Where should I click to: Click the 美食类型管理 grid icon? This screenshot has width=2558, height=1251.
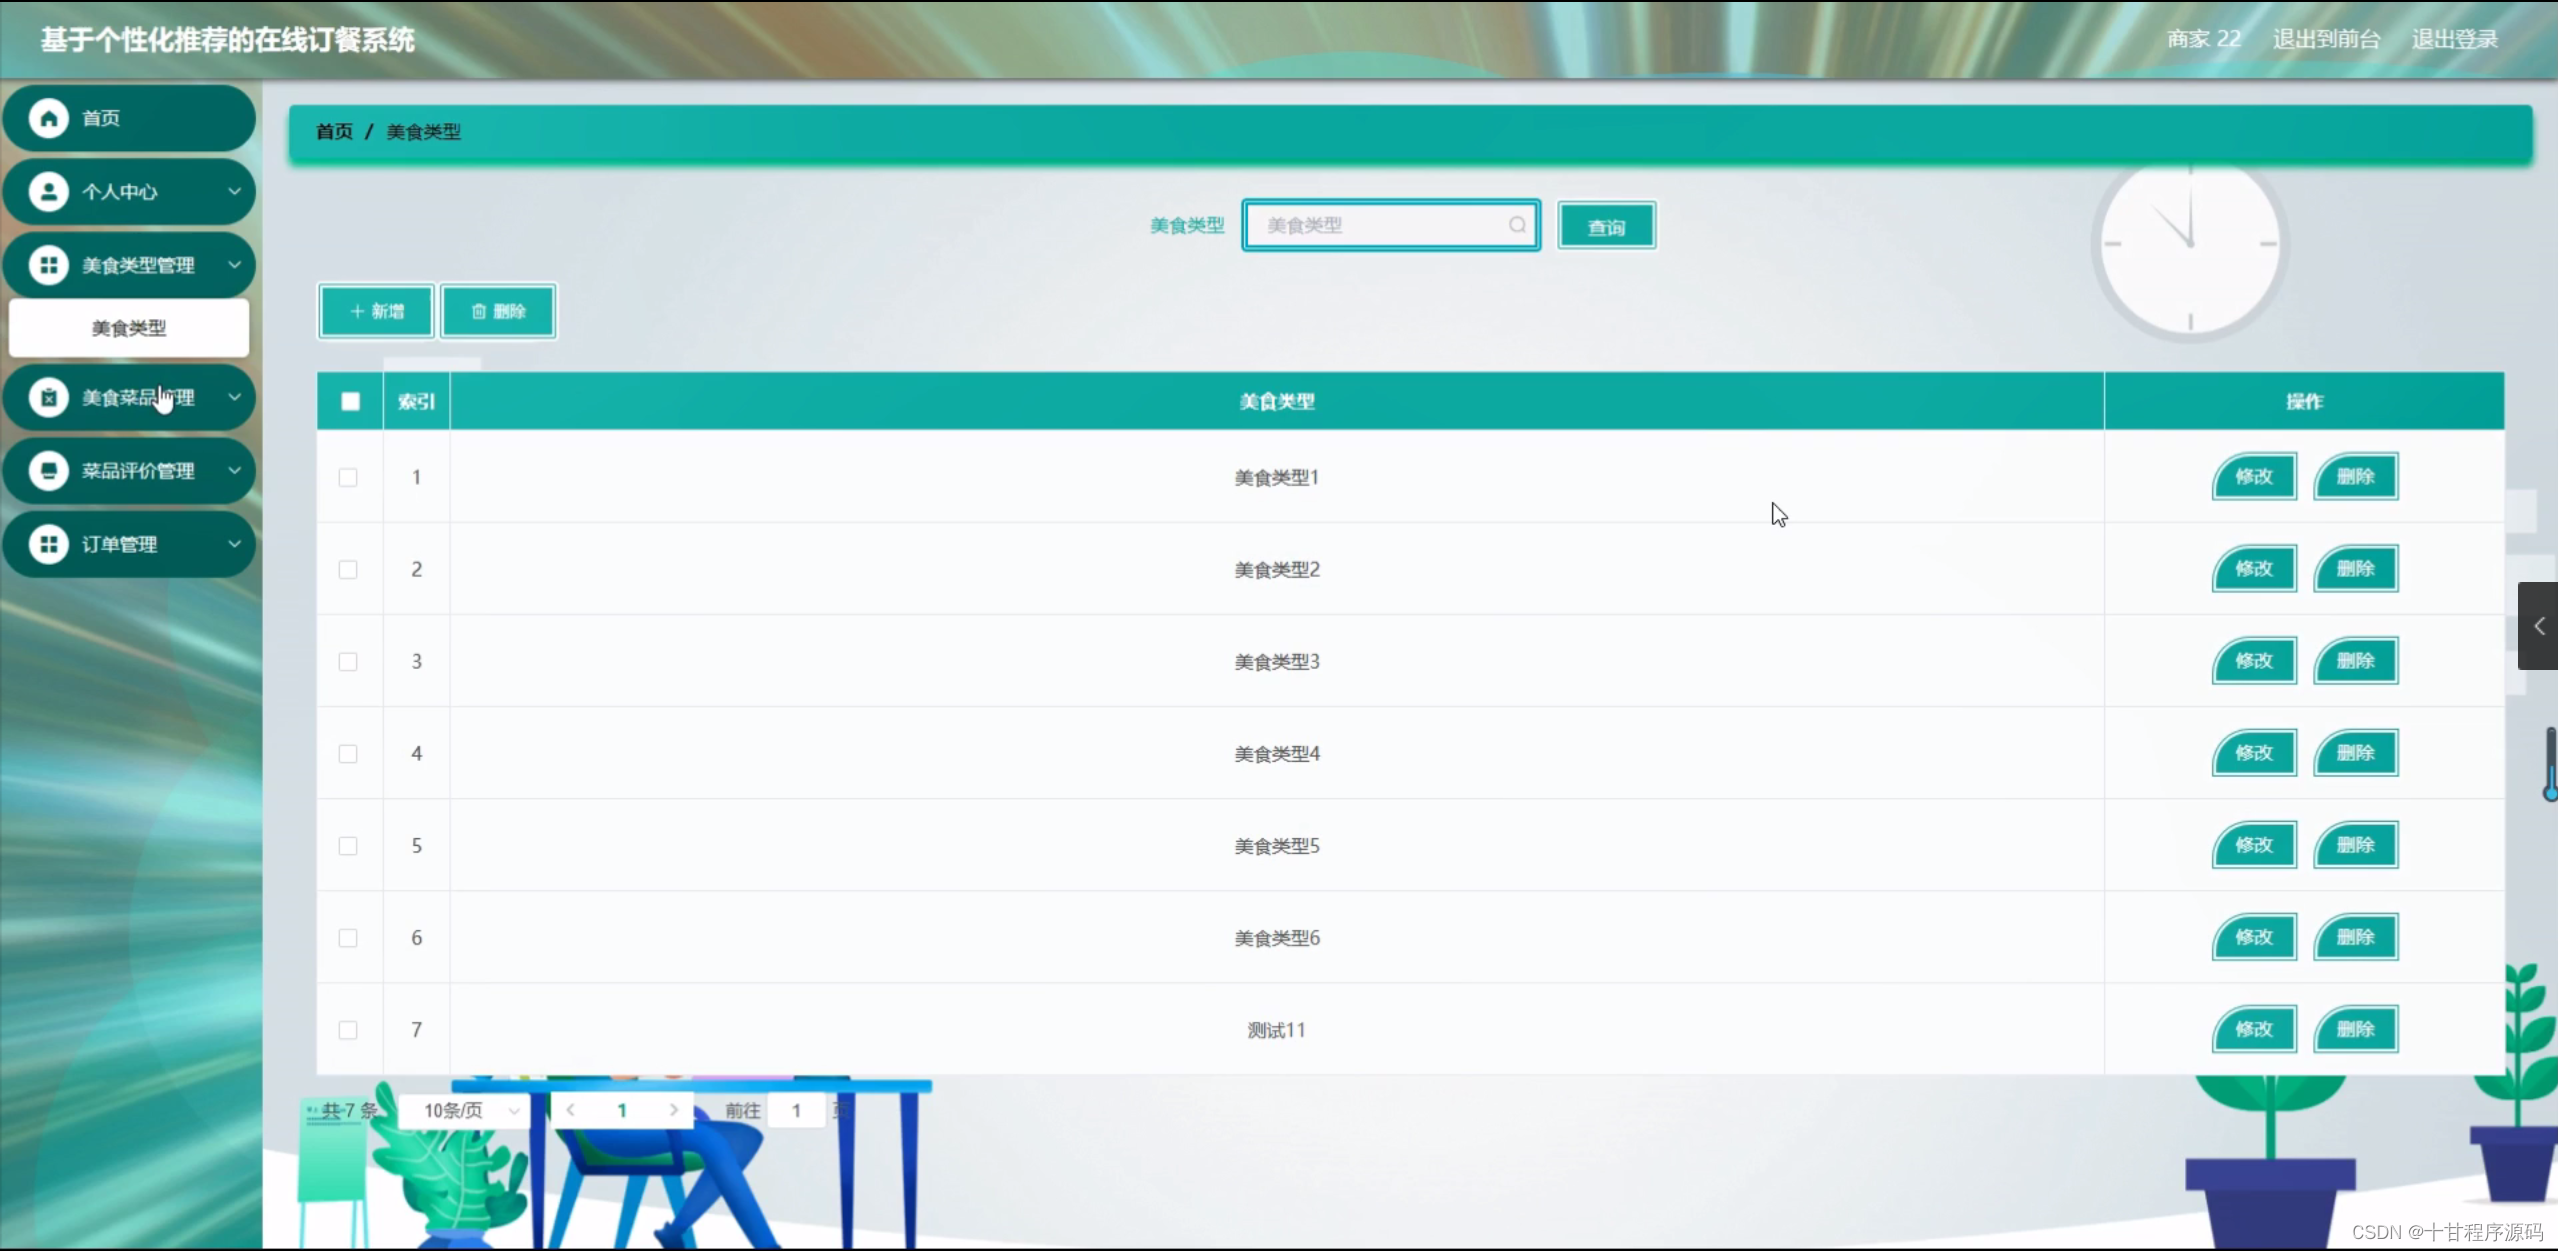(48, 265)
